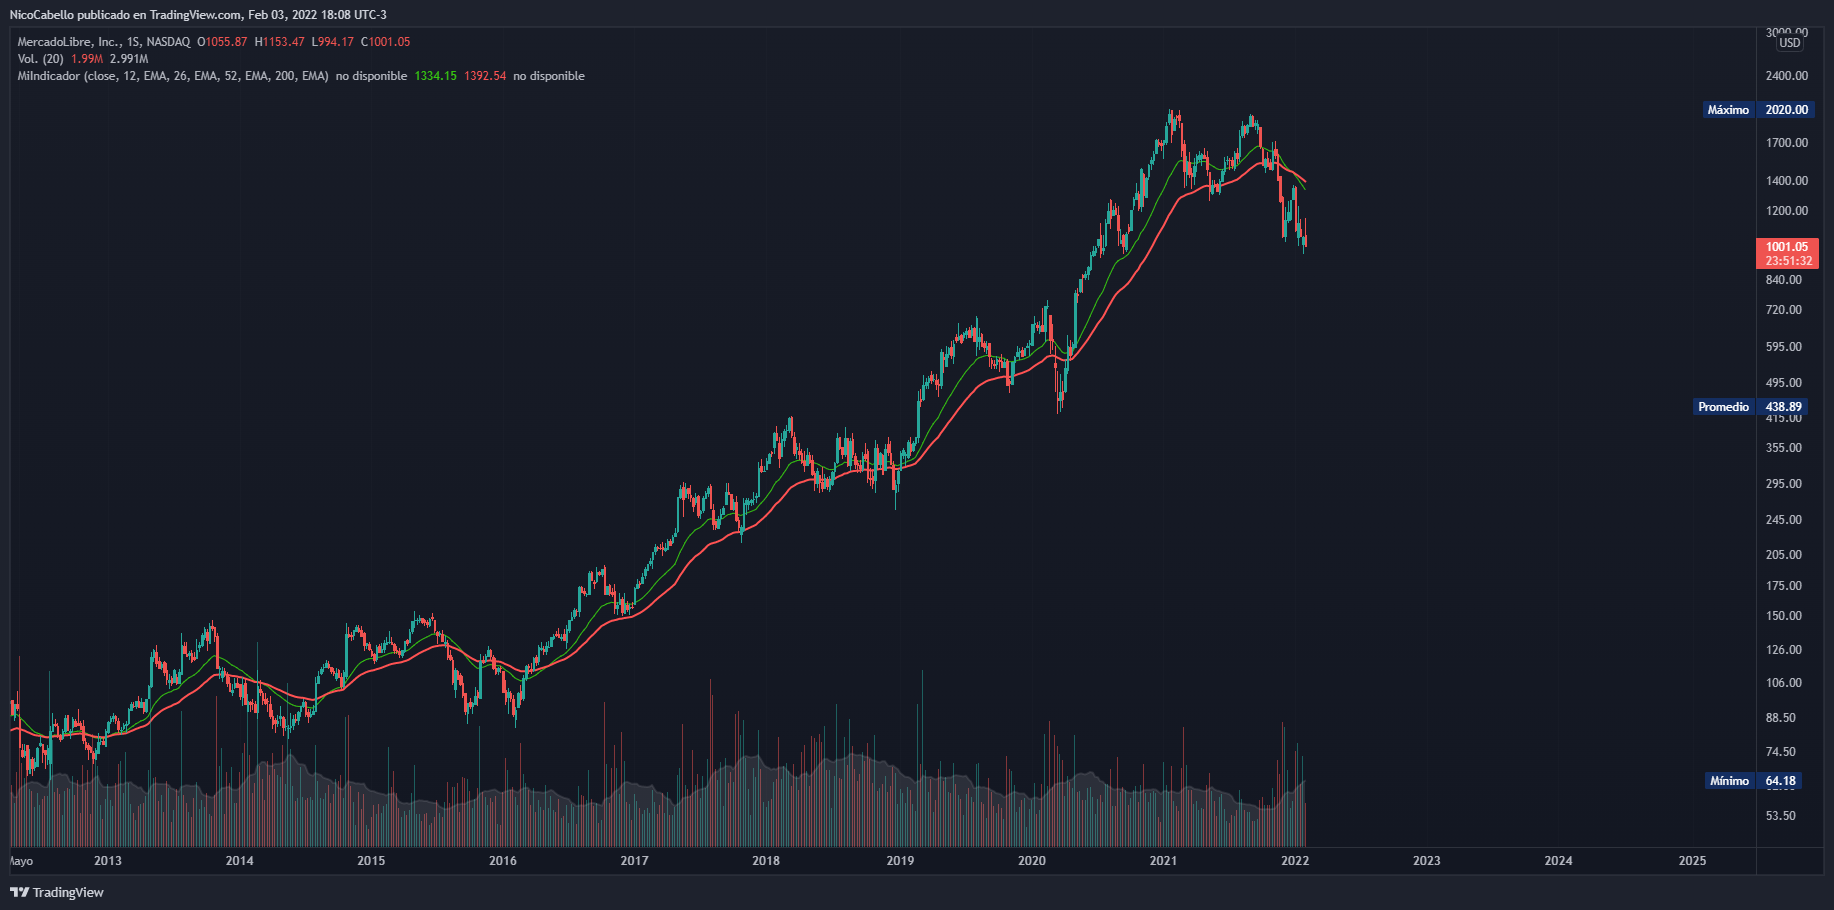Click the 205.00 price axis label
The width and height of the screenshot is (1834, 910).
[x=1784, y=555]
